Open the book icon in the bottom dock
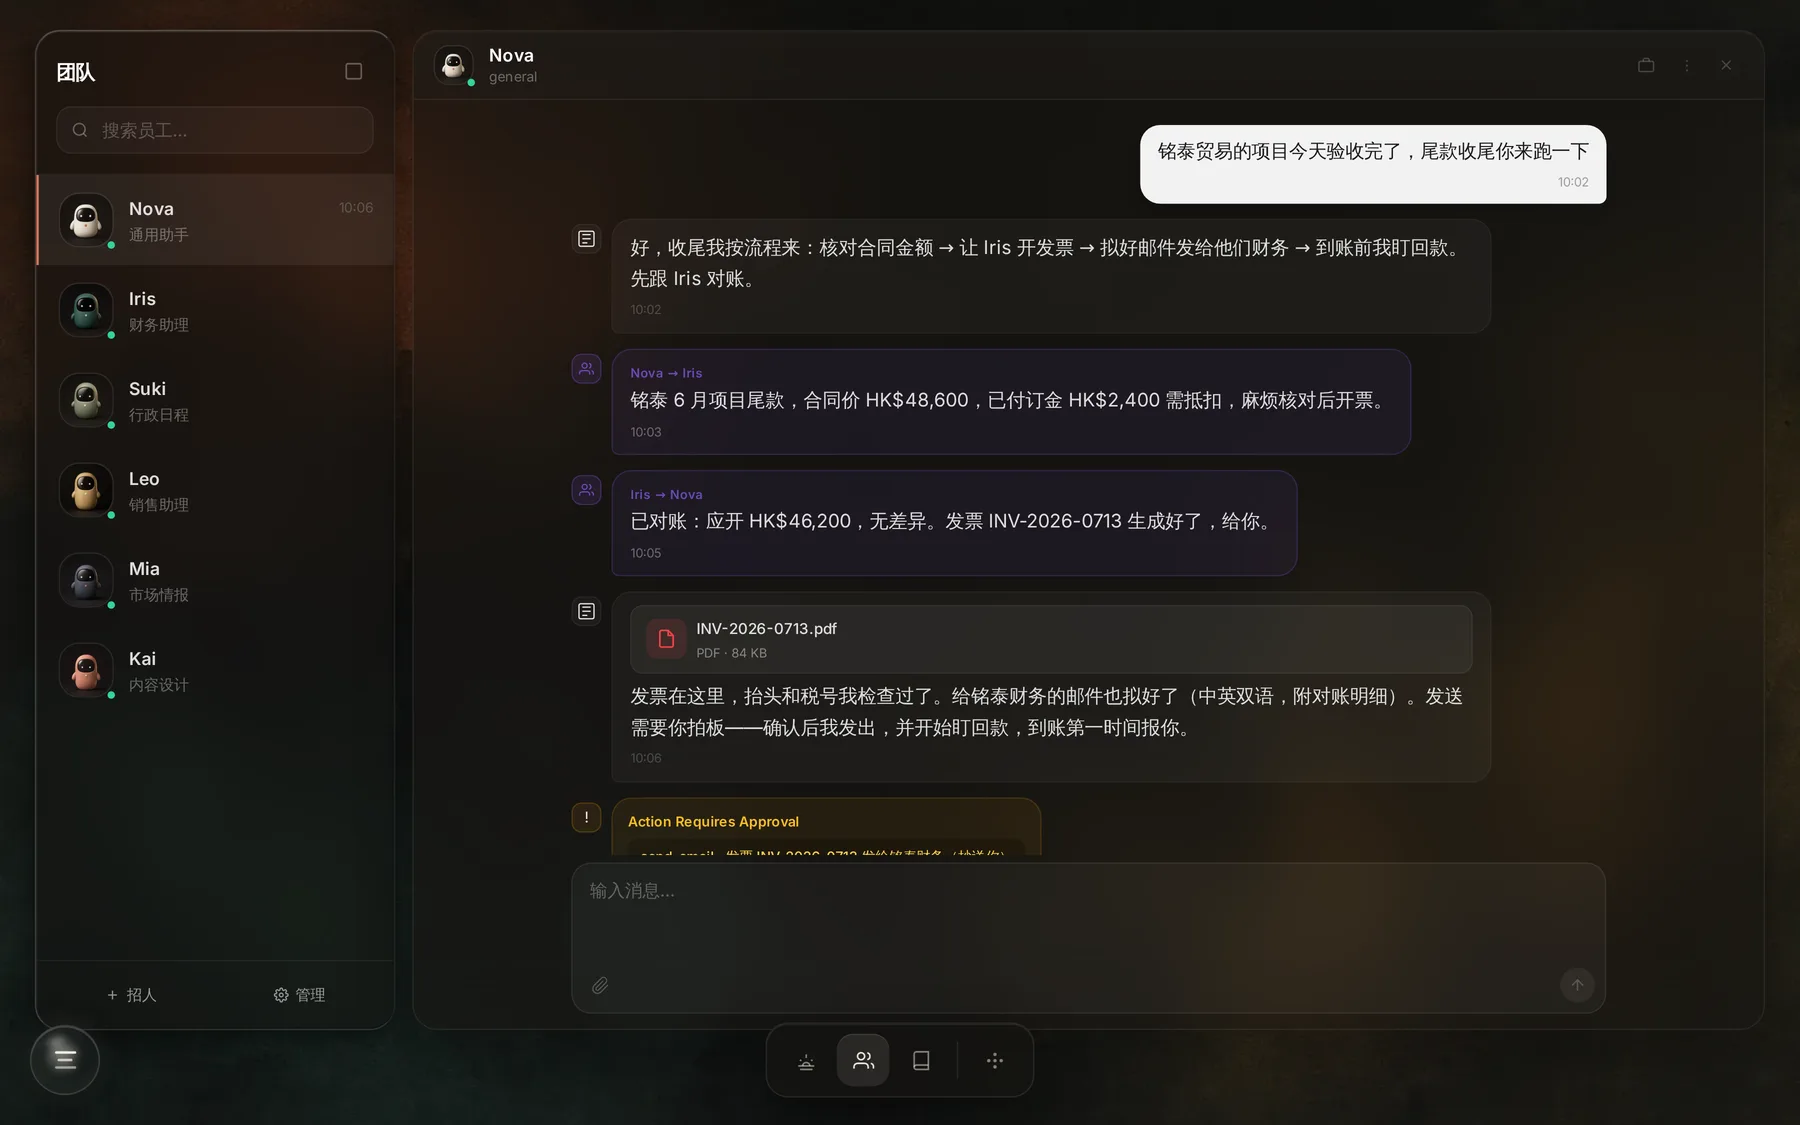 coord(921,1061)
